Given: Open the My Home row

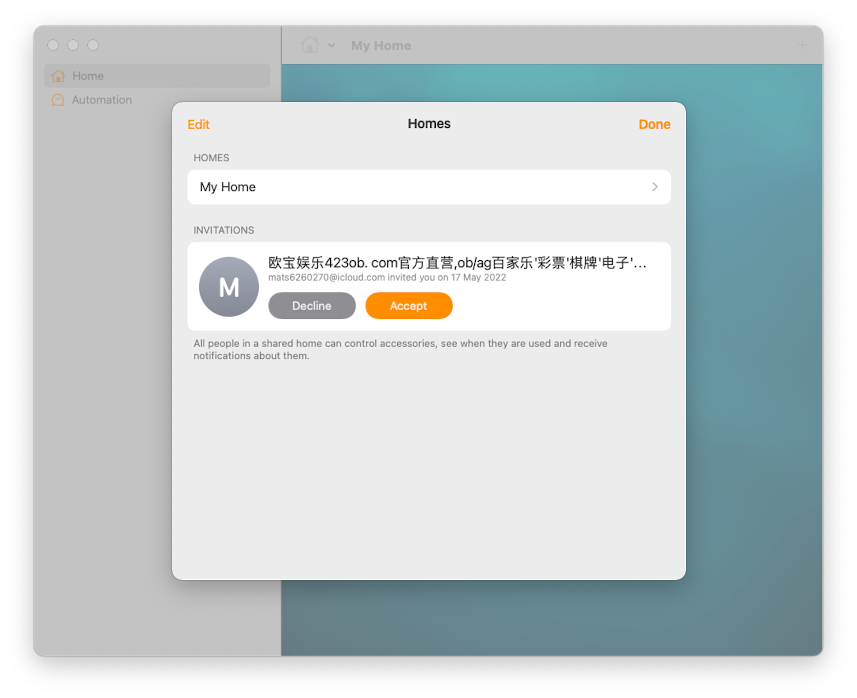Looking at the screenshot, I should (429, 187).
